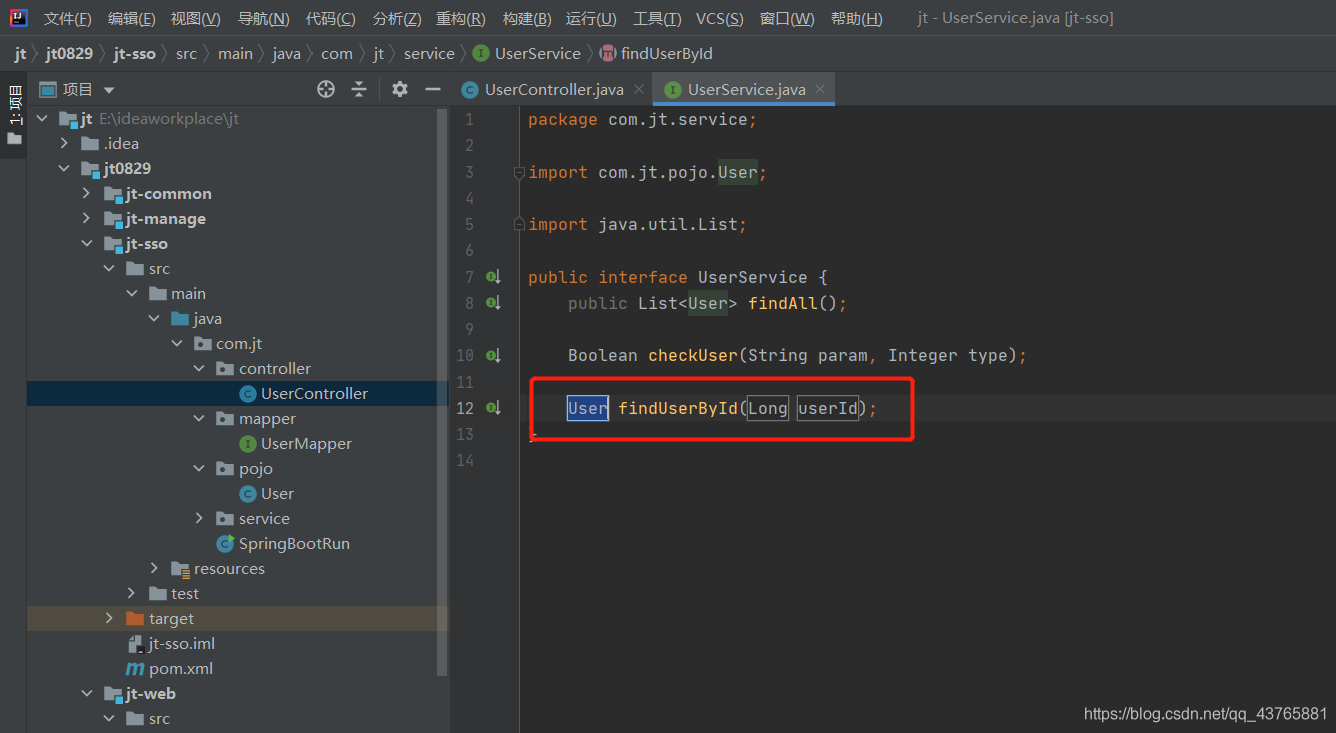Click the gutter implementation icon on line 7

493,277
